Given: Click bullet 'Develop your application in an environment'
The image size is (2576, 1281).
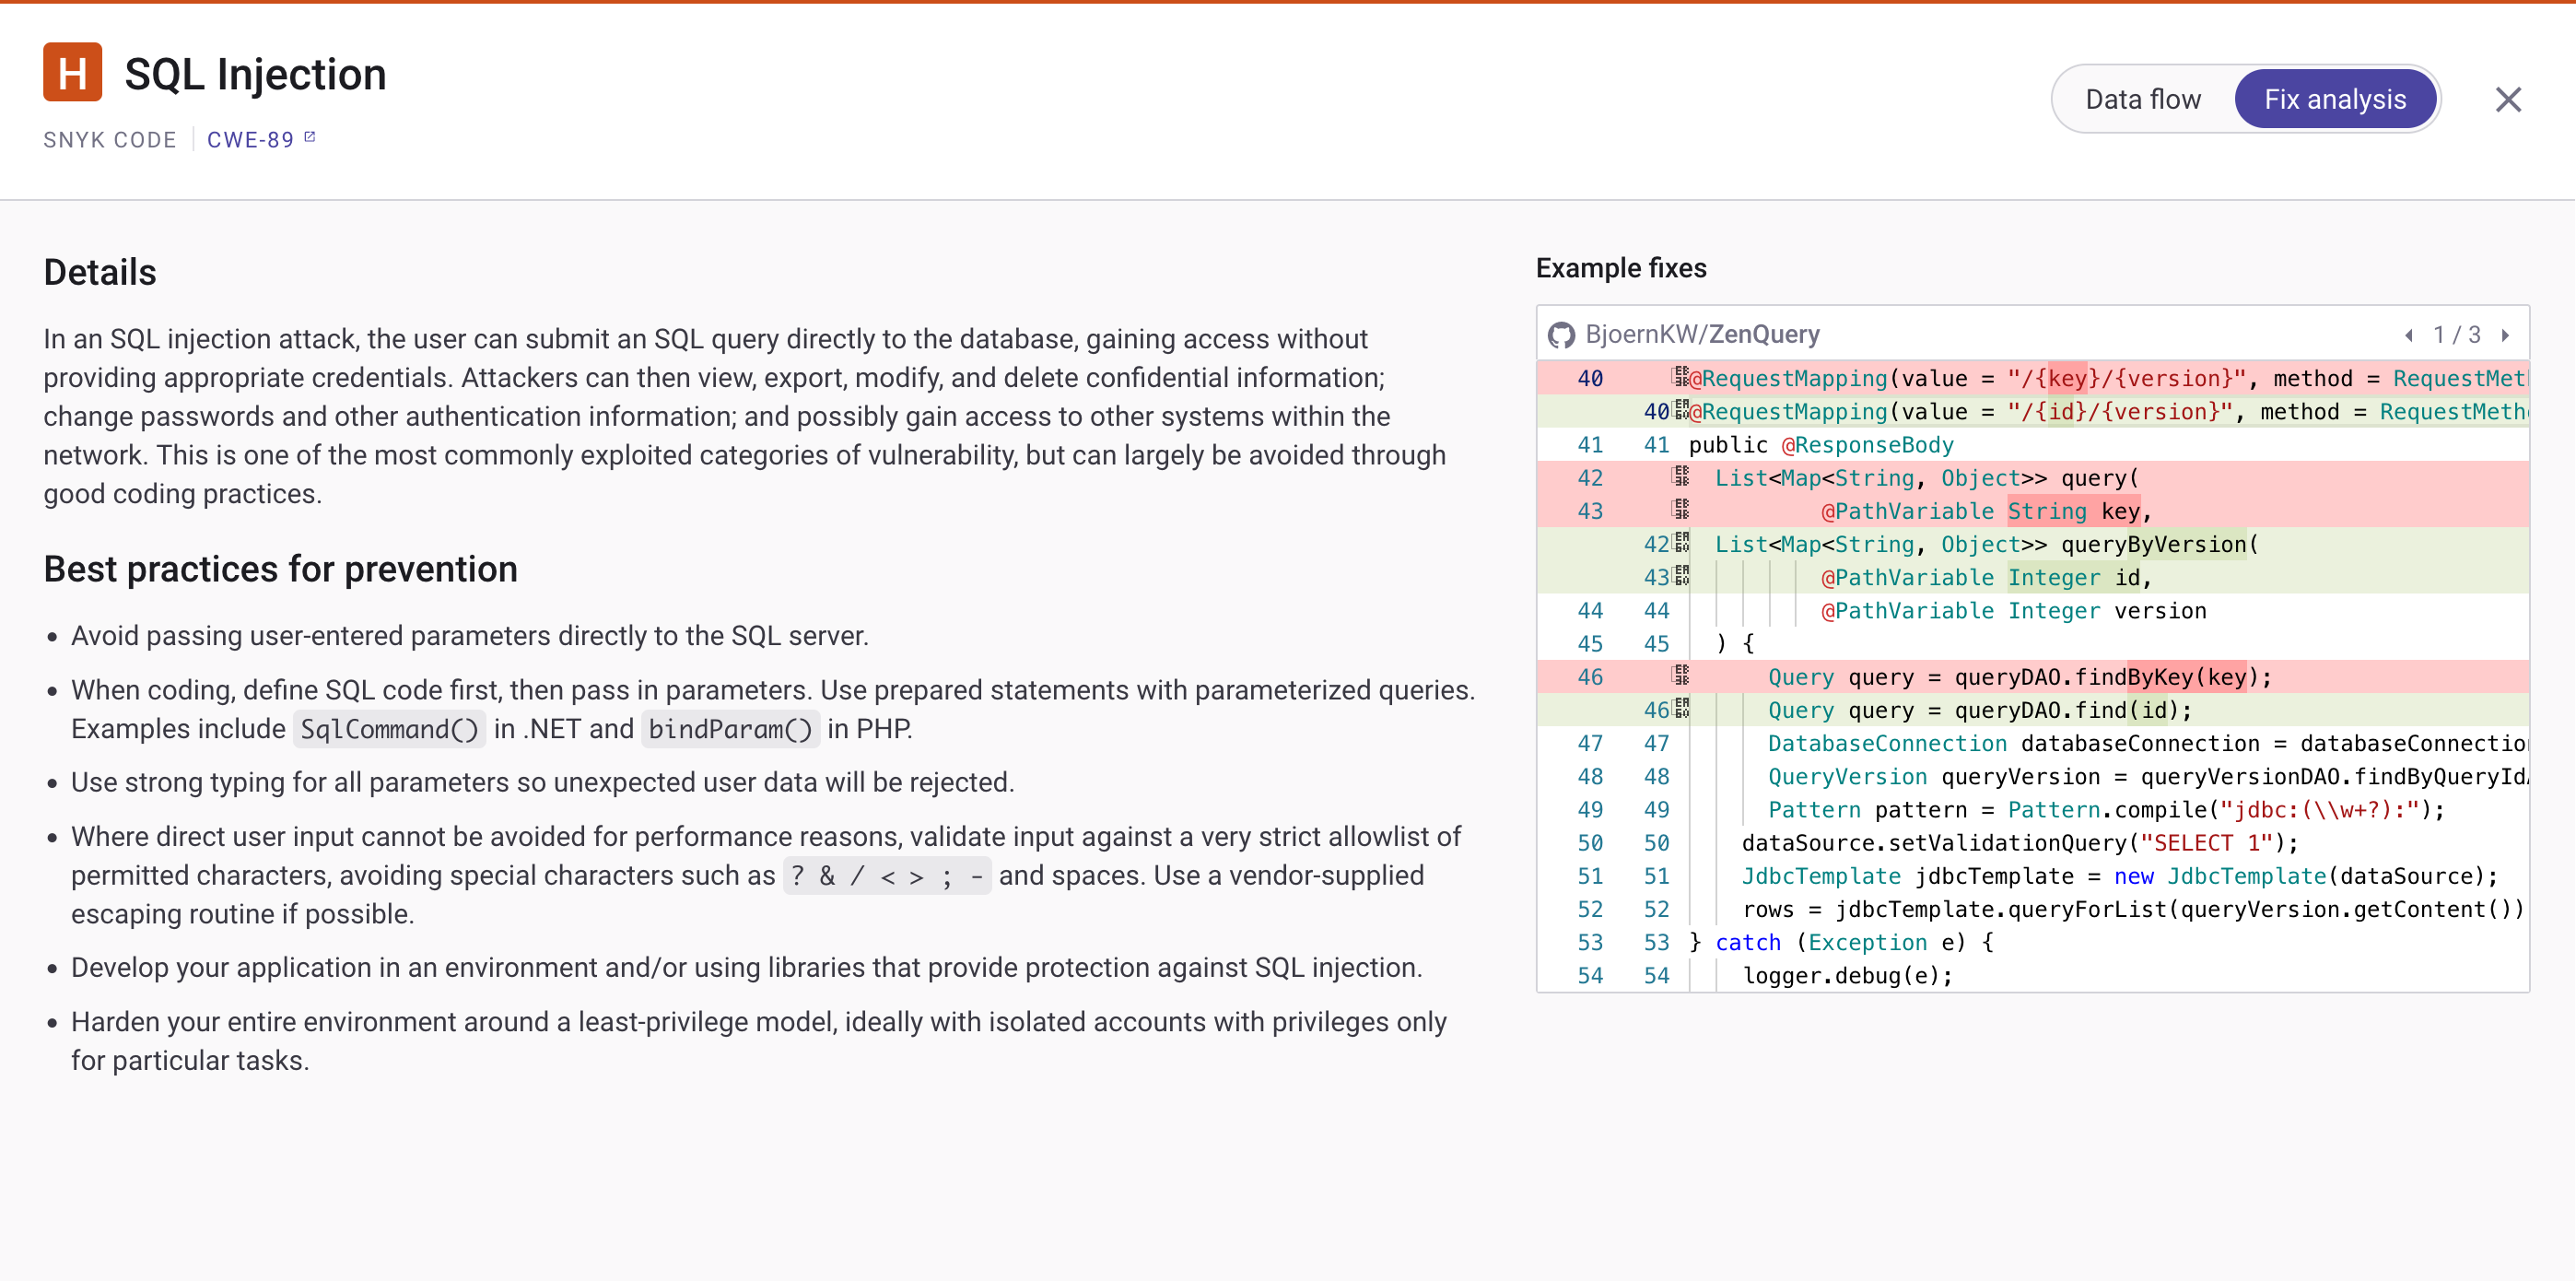Looking at the screenshot, I should click(x=746, y=968).
